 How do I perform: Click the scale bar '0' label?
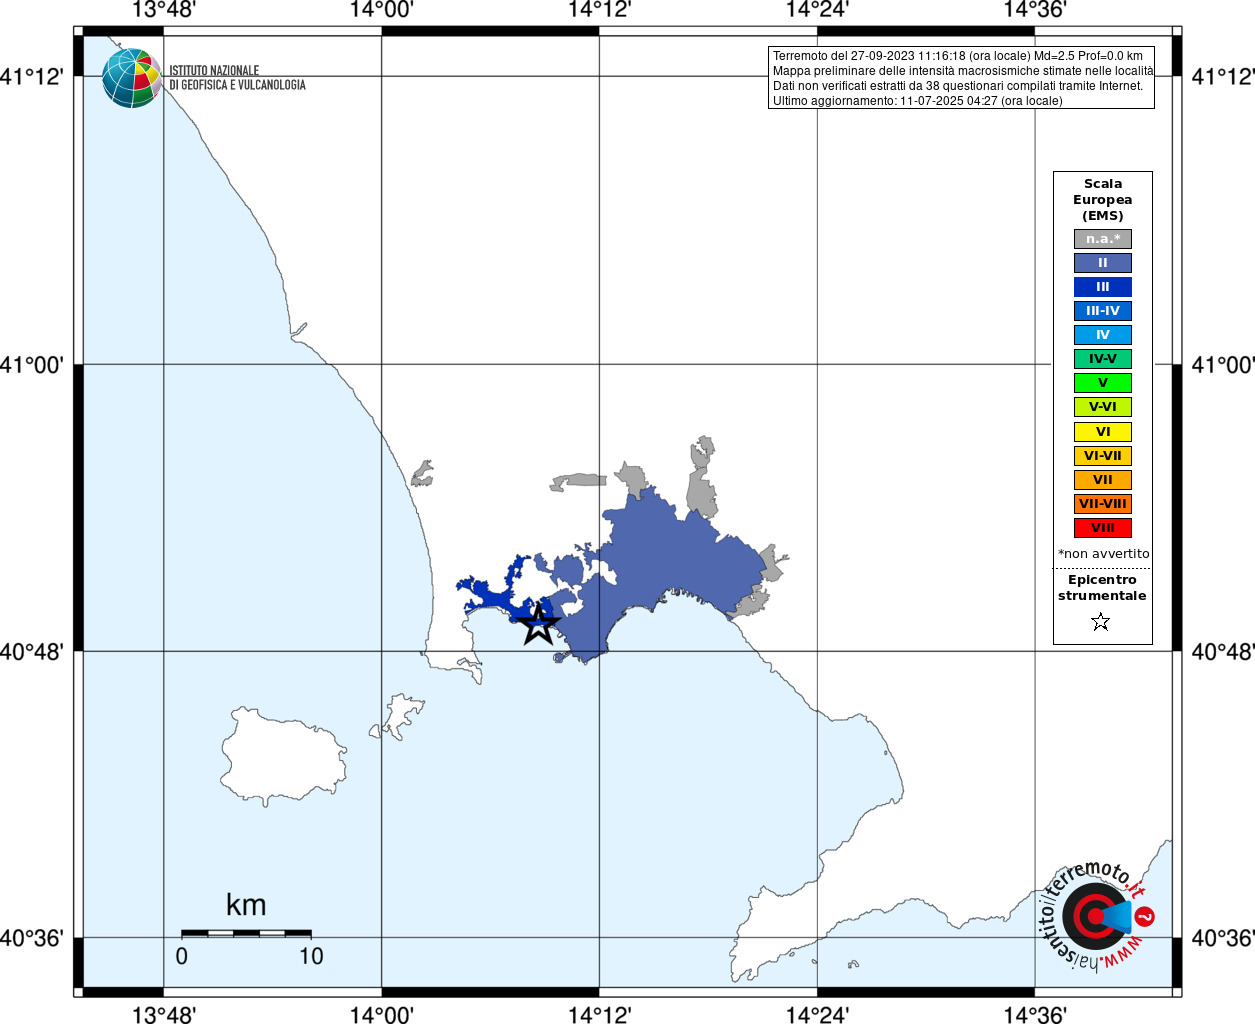click(181, 956)
